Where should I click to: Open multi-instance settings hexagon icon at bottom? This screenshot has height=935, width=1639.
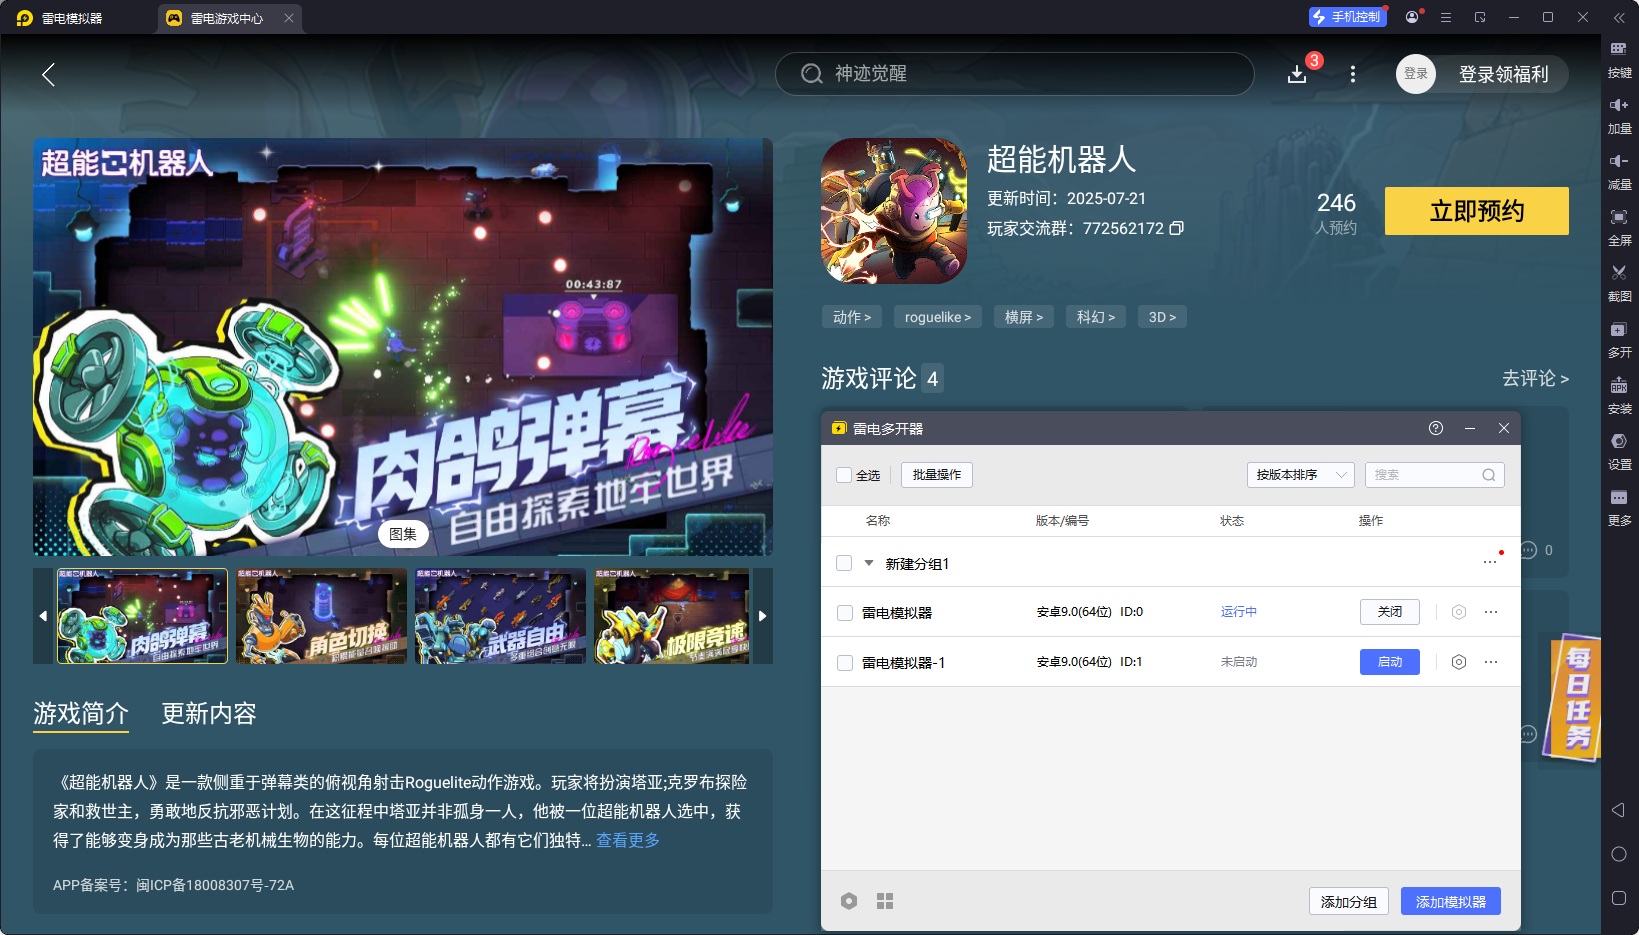coord(849,901)
